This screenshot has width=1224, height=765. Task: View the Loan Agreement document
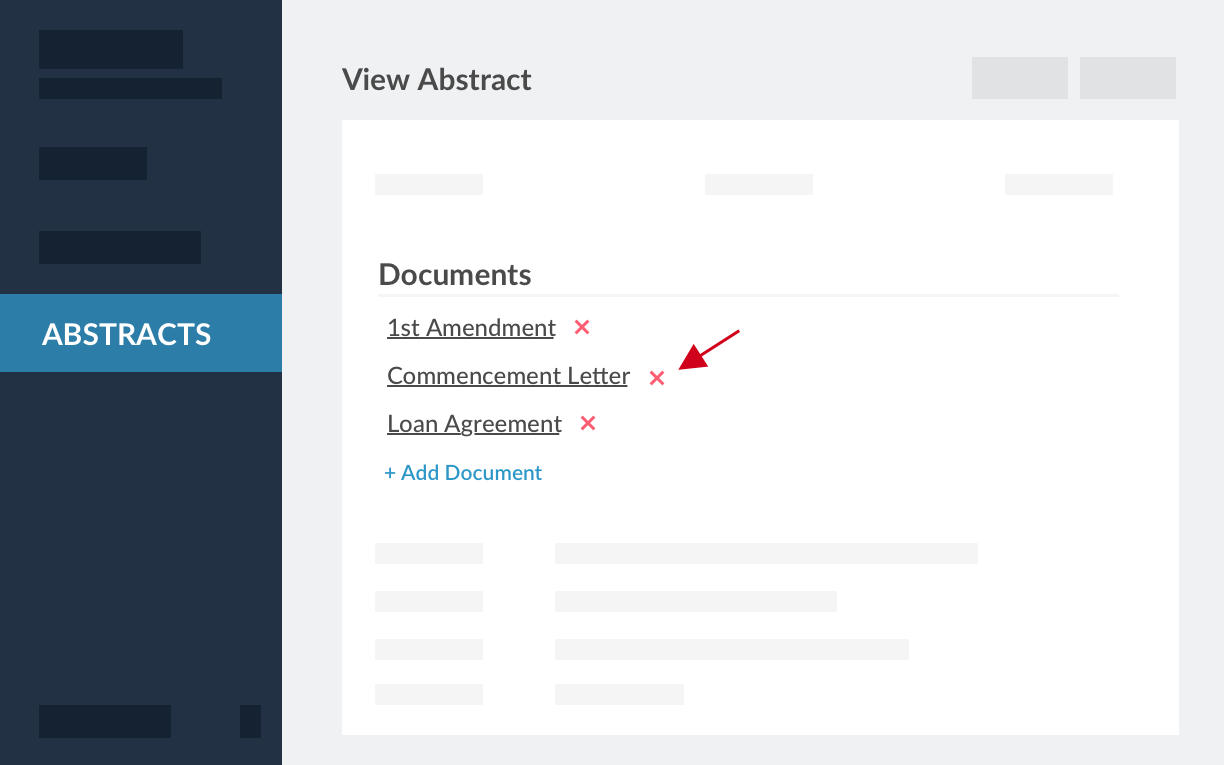(x=474, y=424)
